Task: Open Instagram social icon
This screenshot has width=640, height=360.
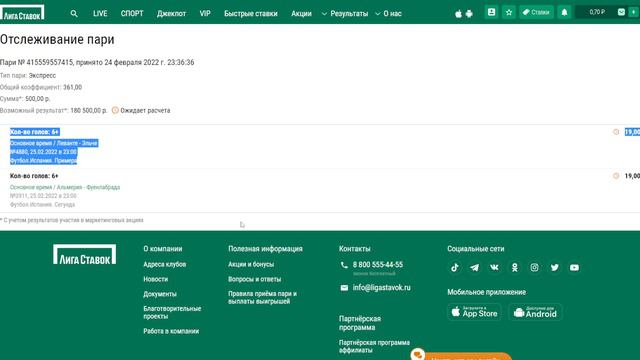Action: [534, 267]
